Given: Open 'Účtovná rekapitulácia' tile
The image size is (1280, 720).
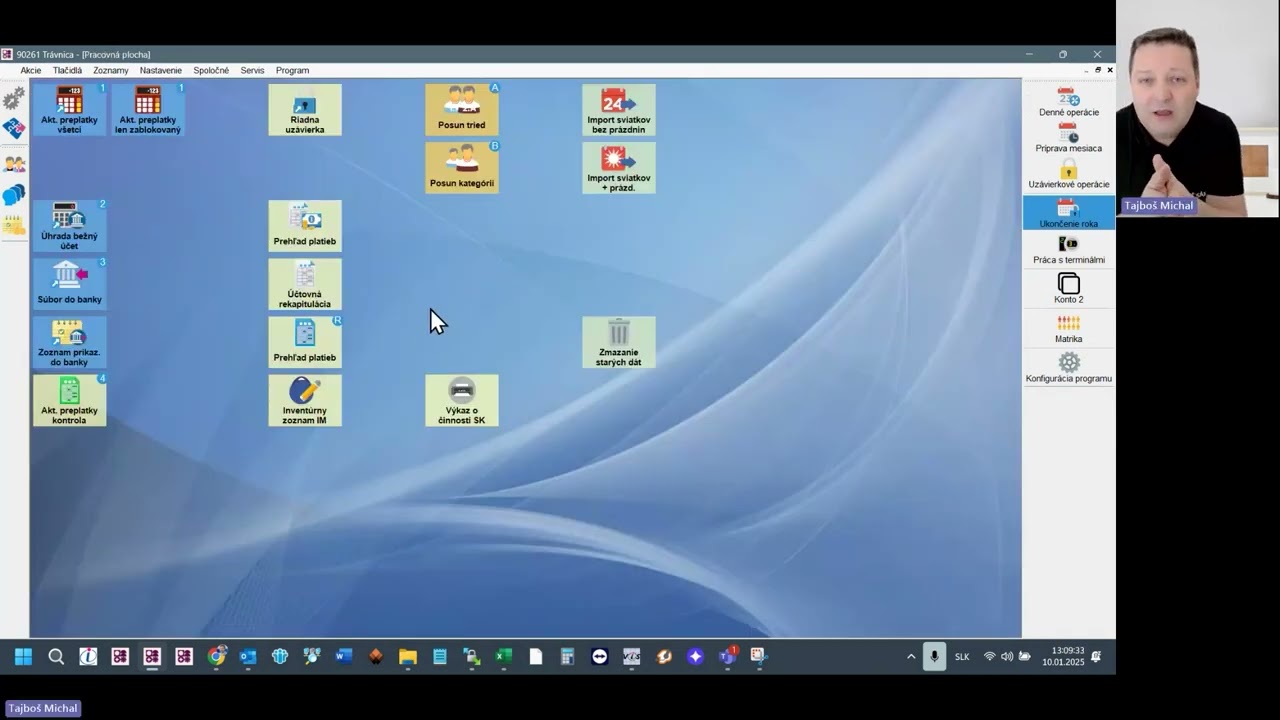Looking at the screenshot, I should pyautogui.click(x=305, y=284).
